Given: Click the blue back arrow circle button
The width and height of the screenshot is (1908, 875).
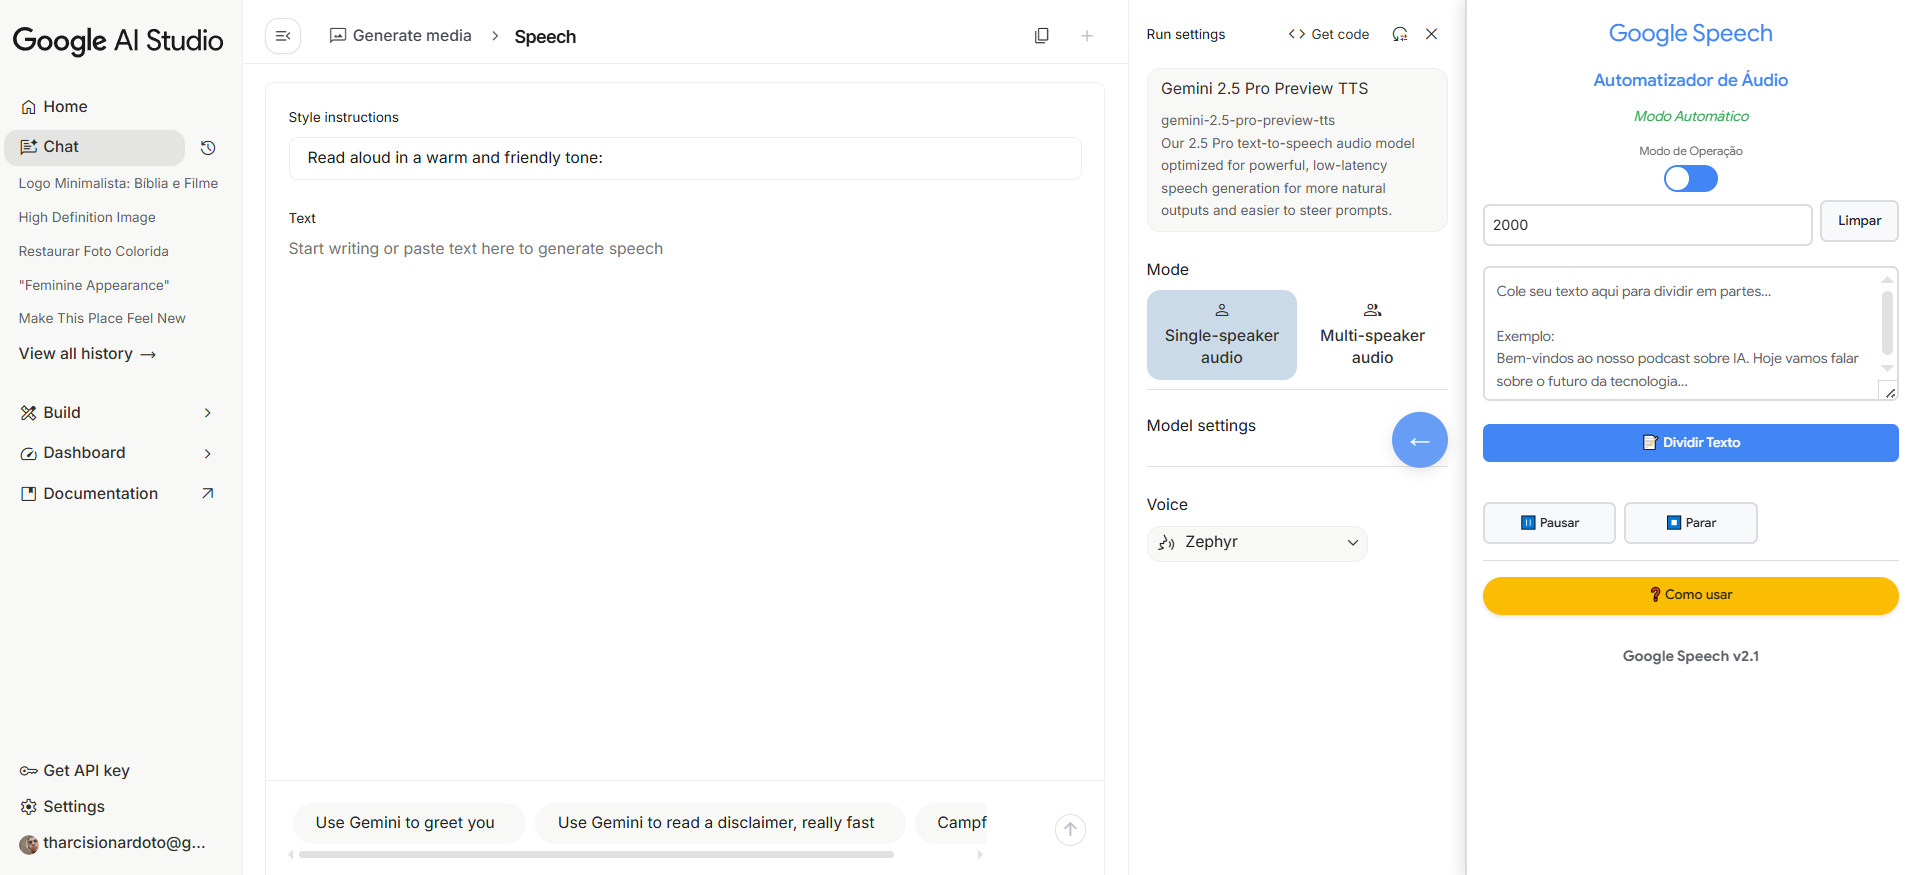Looking at the screenshot, I should [1420, 440].
